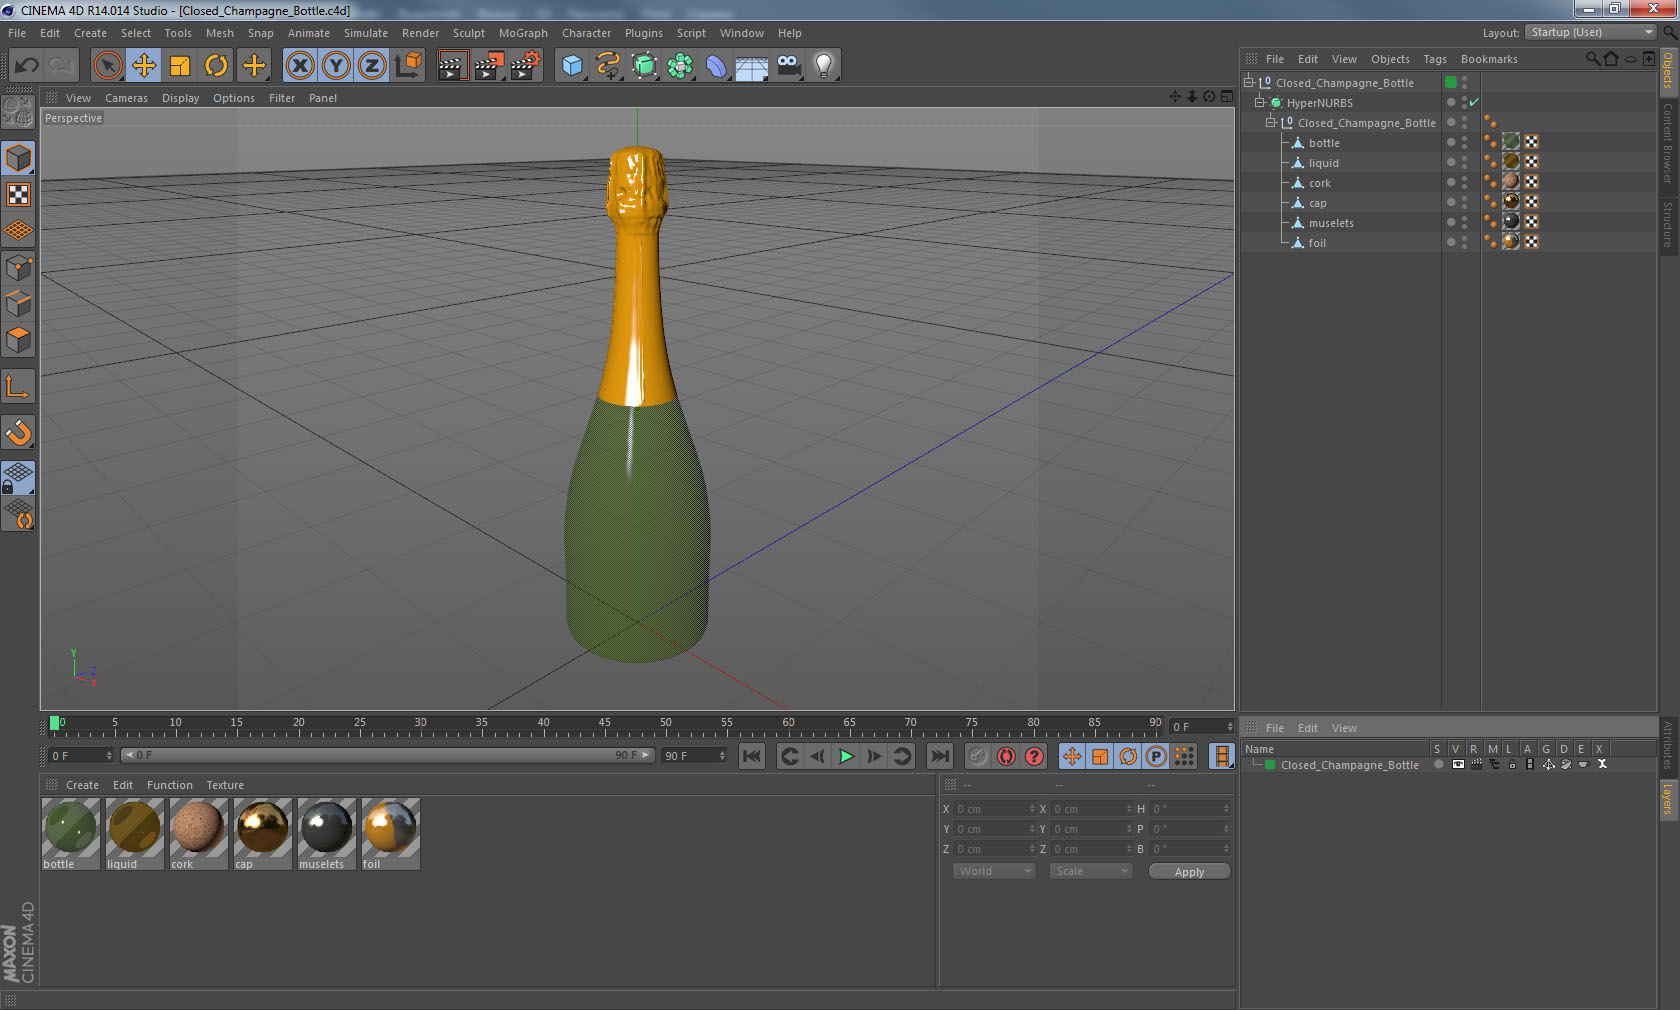The image size is (1680, 1010).
Task: Click the Coordinate System icon
Action: tap(409, 66)
